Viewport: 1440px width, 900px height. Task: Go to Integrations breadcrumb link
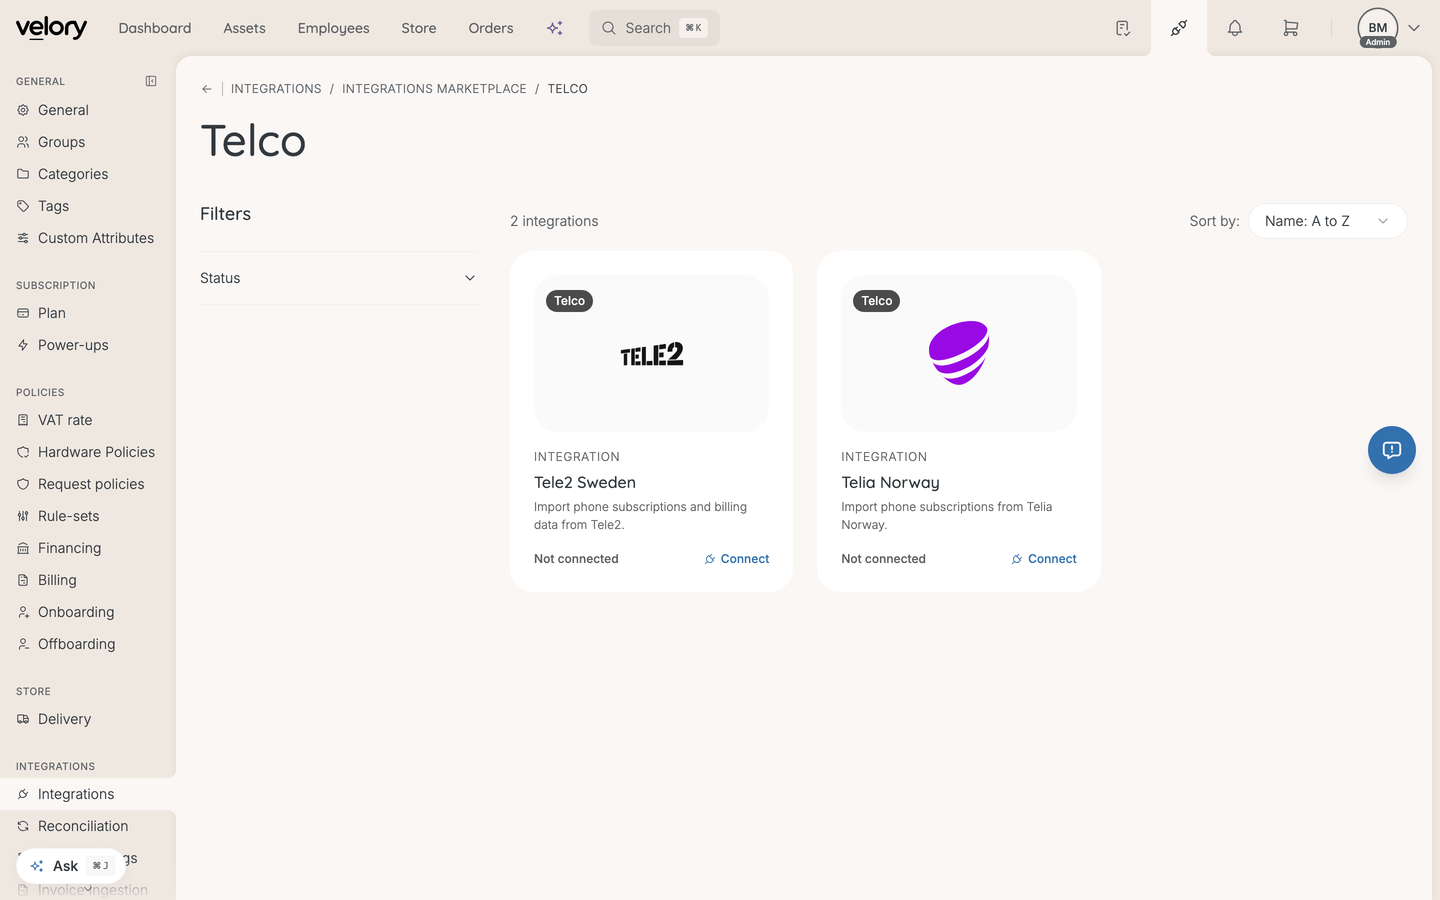click(276, 89)
